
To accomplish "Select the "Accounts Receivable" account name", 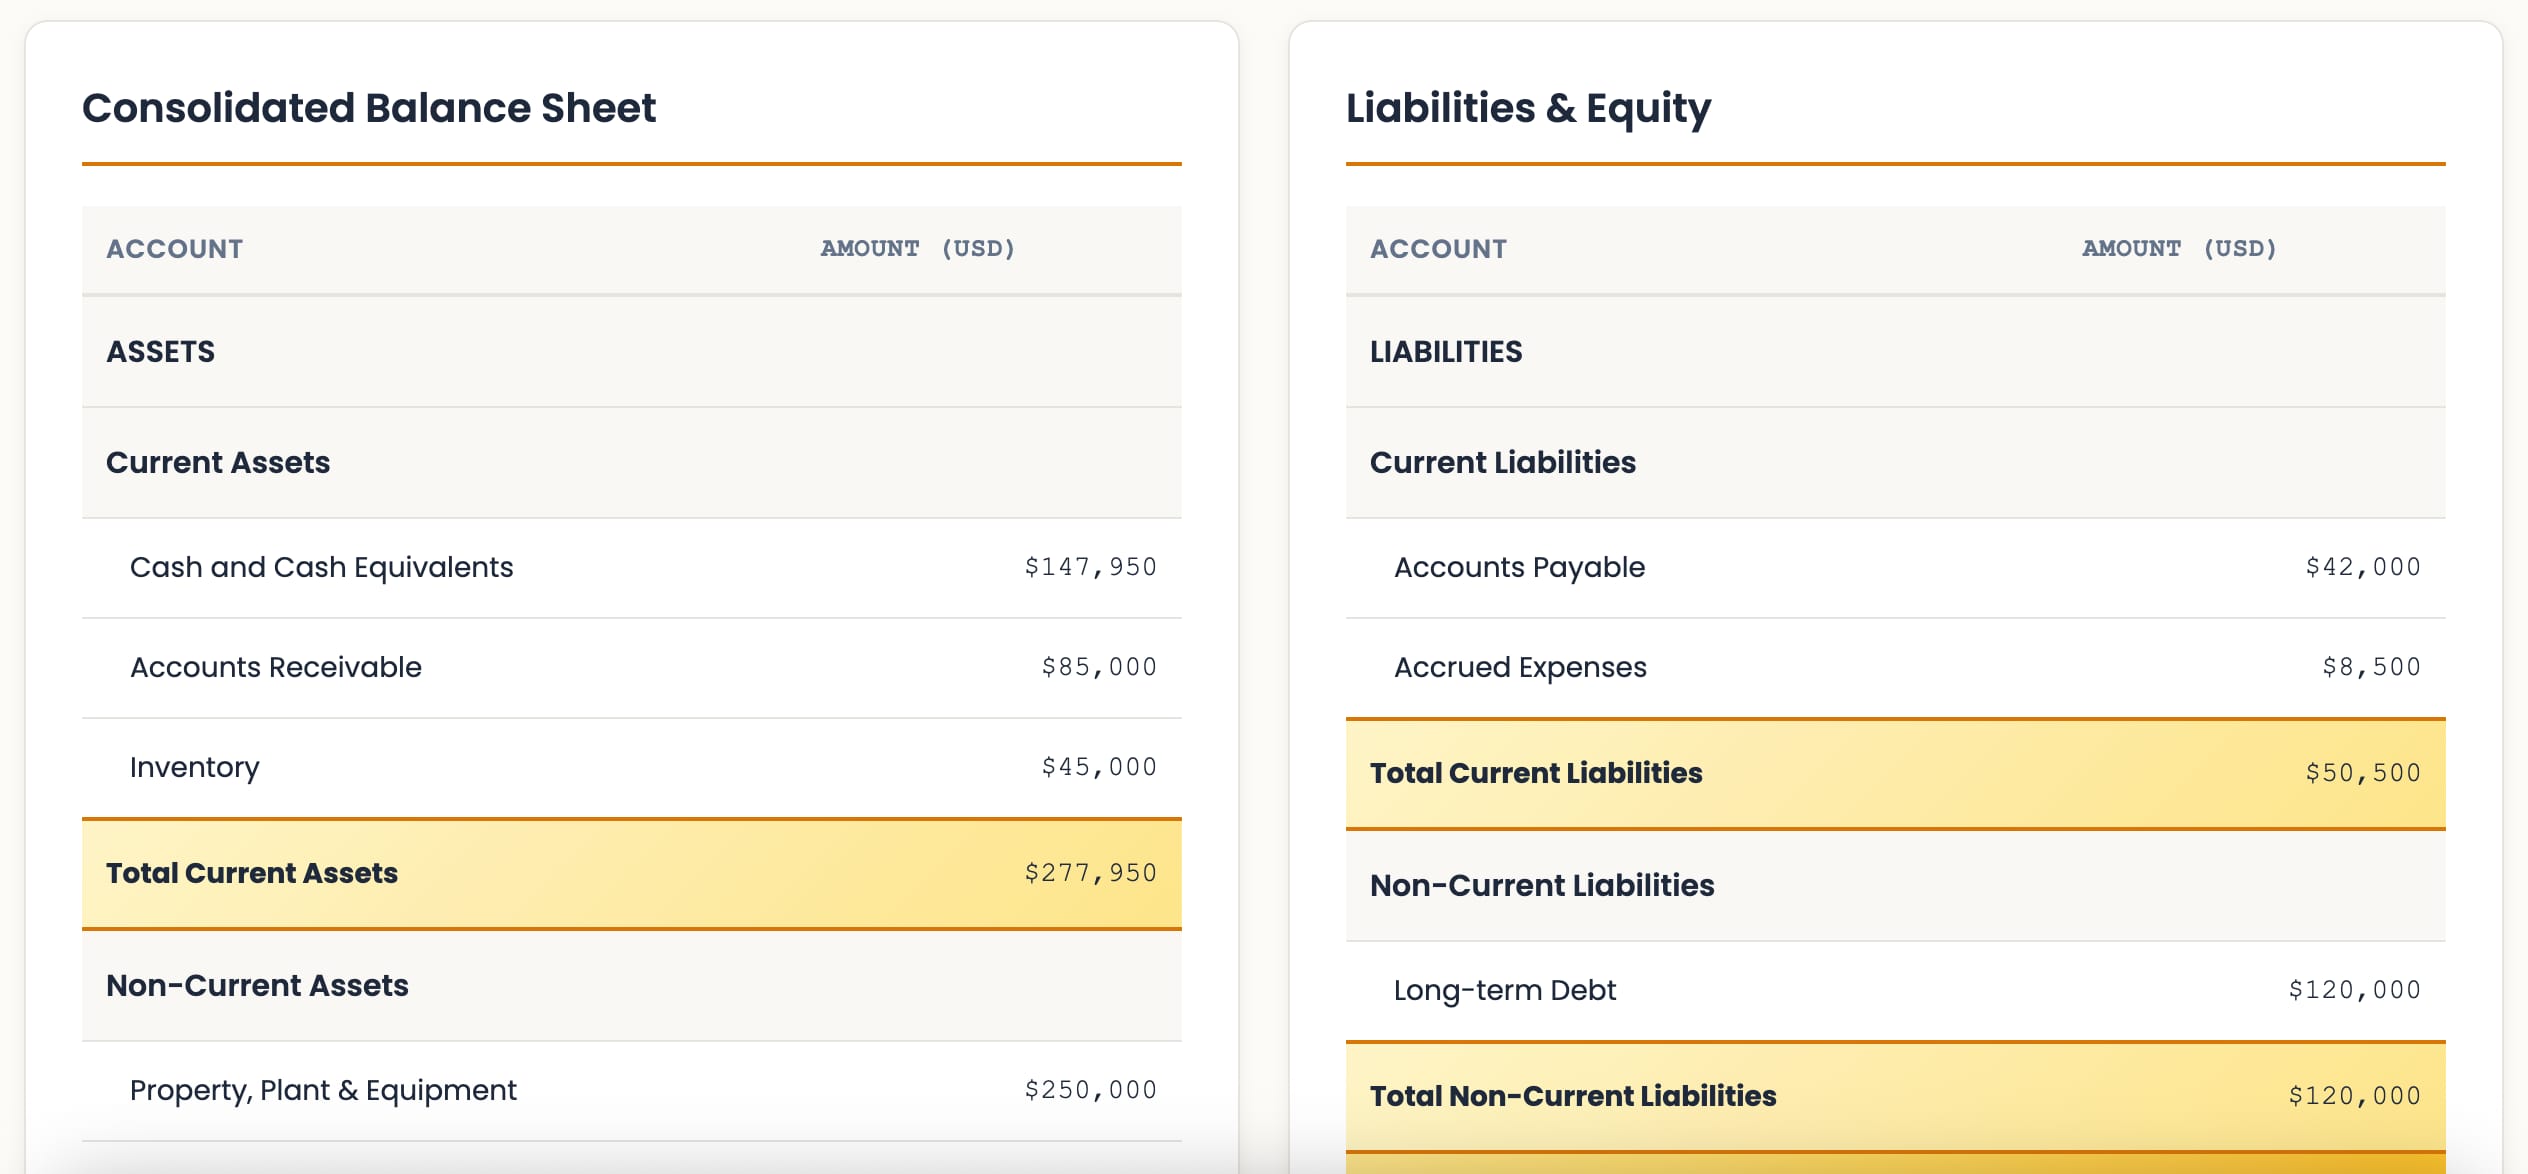I will tap(276, 667).
